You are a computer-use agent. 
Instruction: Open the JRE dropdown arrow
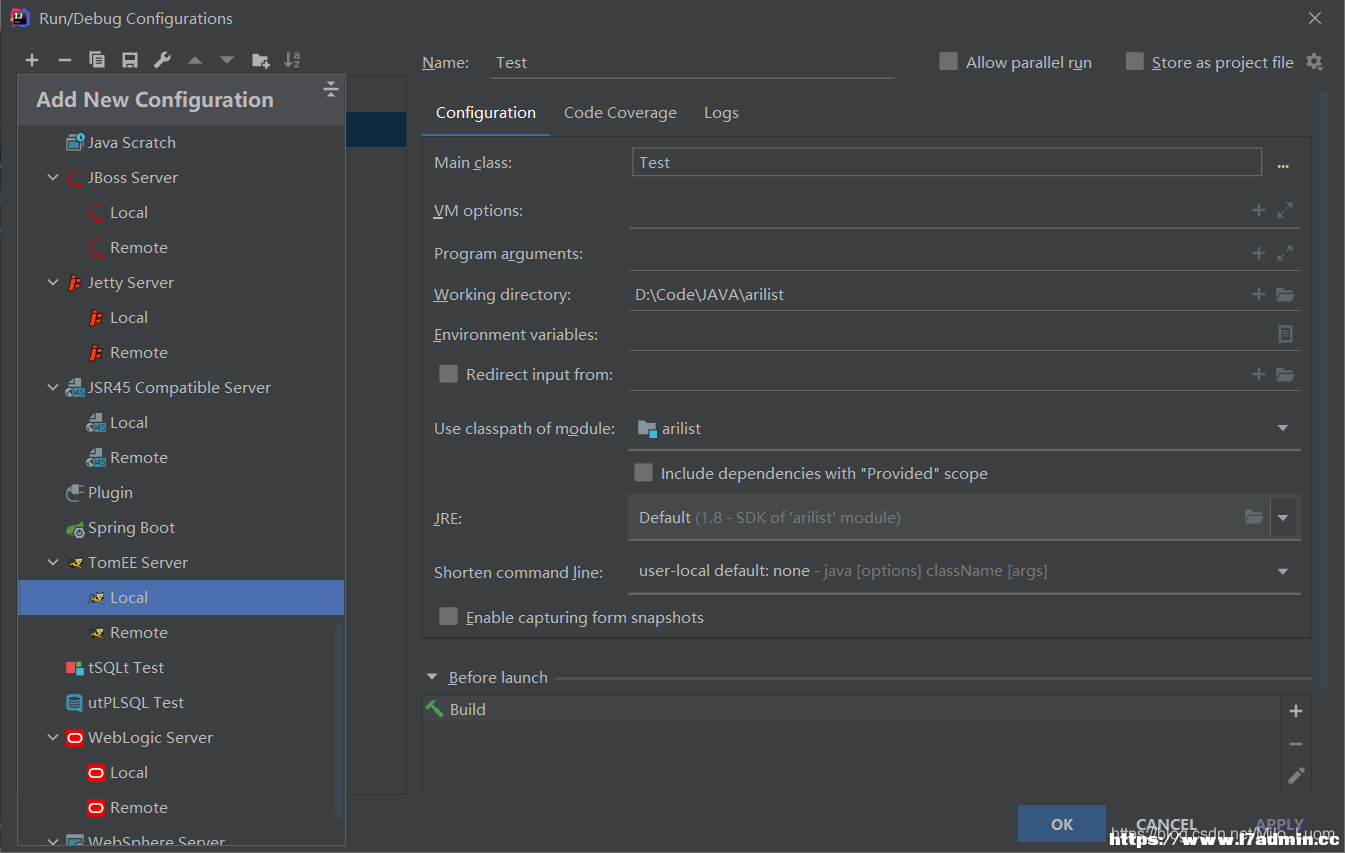[x=1284, y=518]
